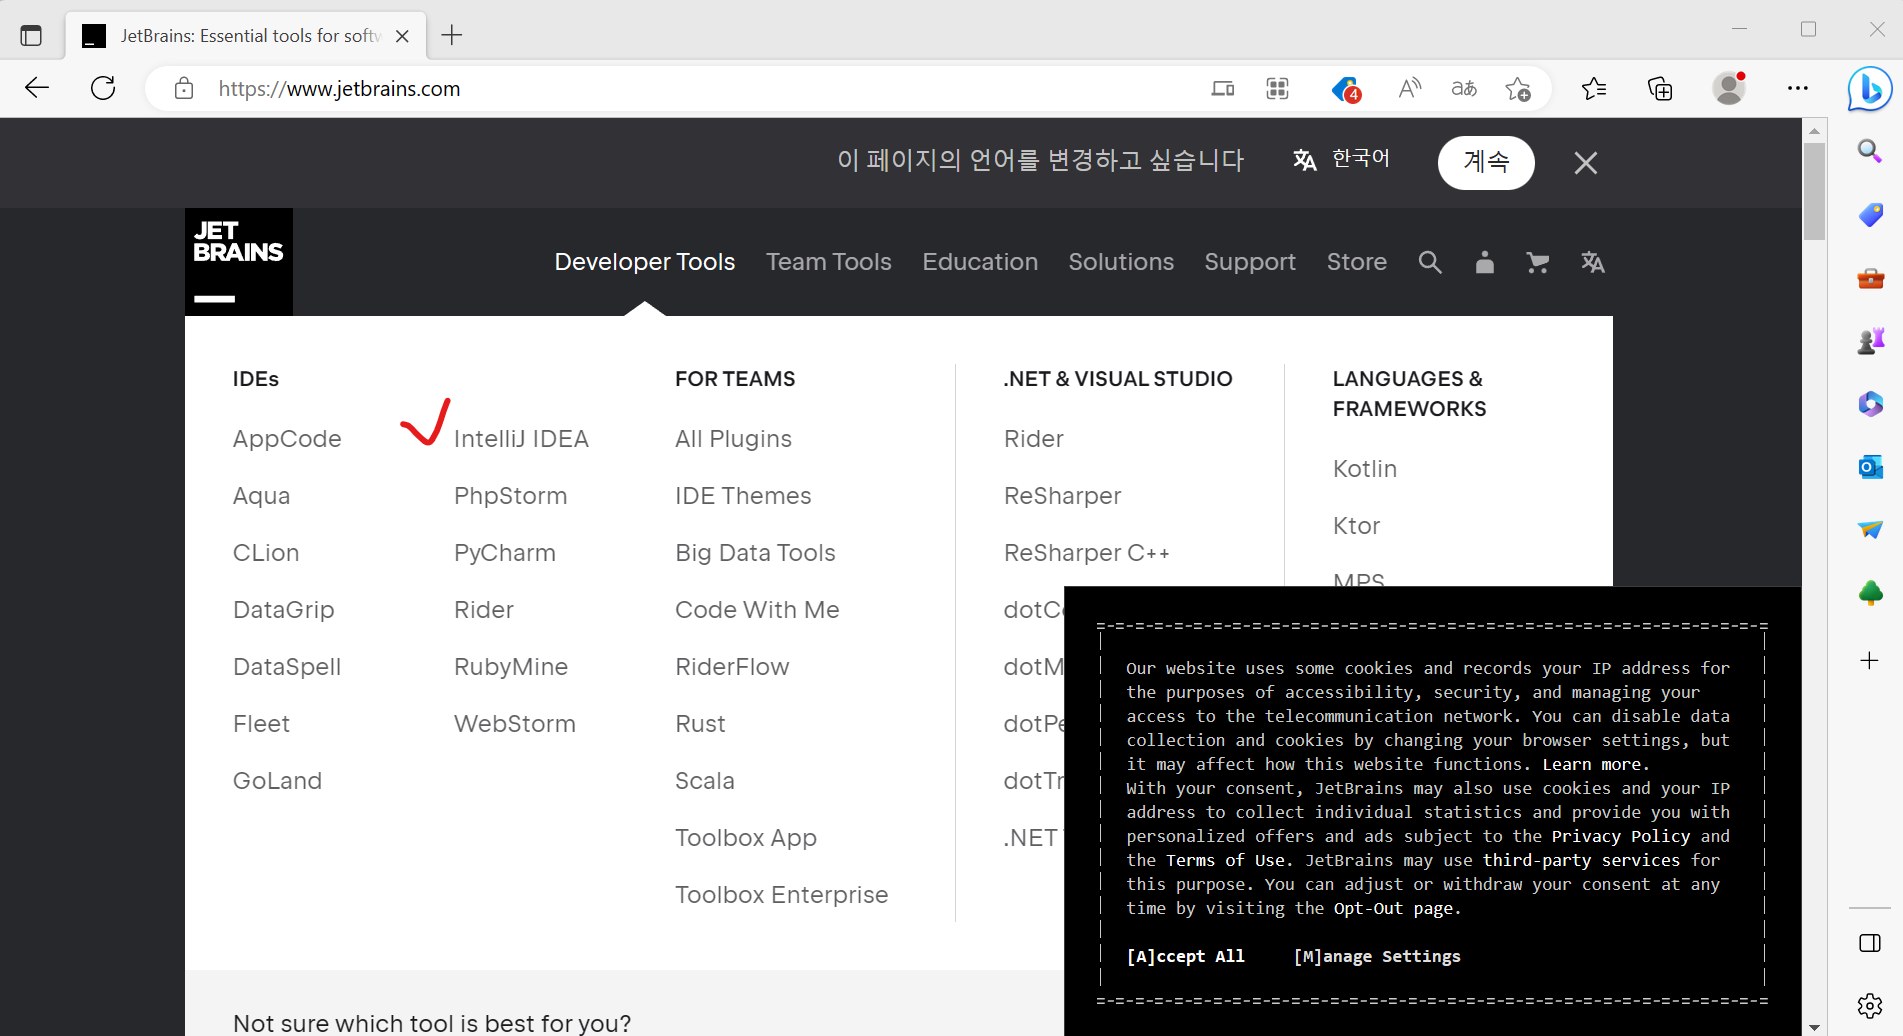Open the Solutions menu

click(1121, 262)
